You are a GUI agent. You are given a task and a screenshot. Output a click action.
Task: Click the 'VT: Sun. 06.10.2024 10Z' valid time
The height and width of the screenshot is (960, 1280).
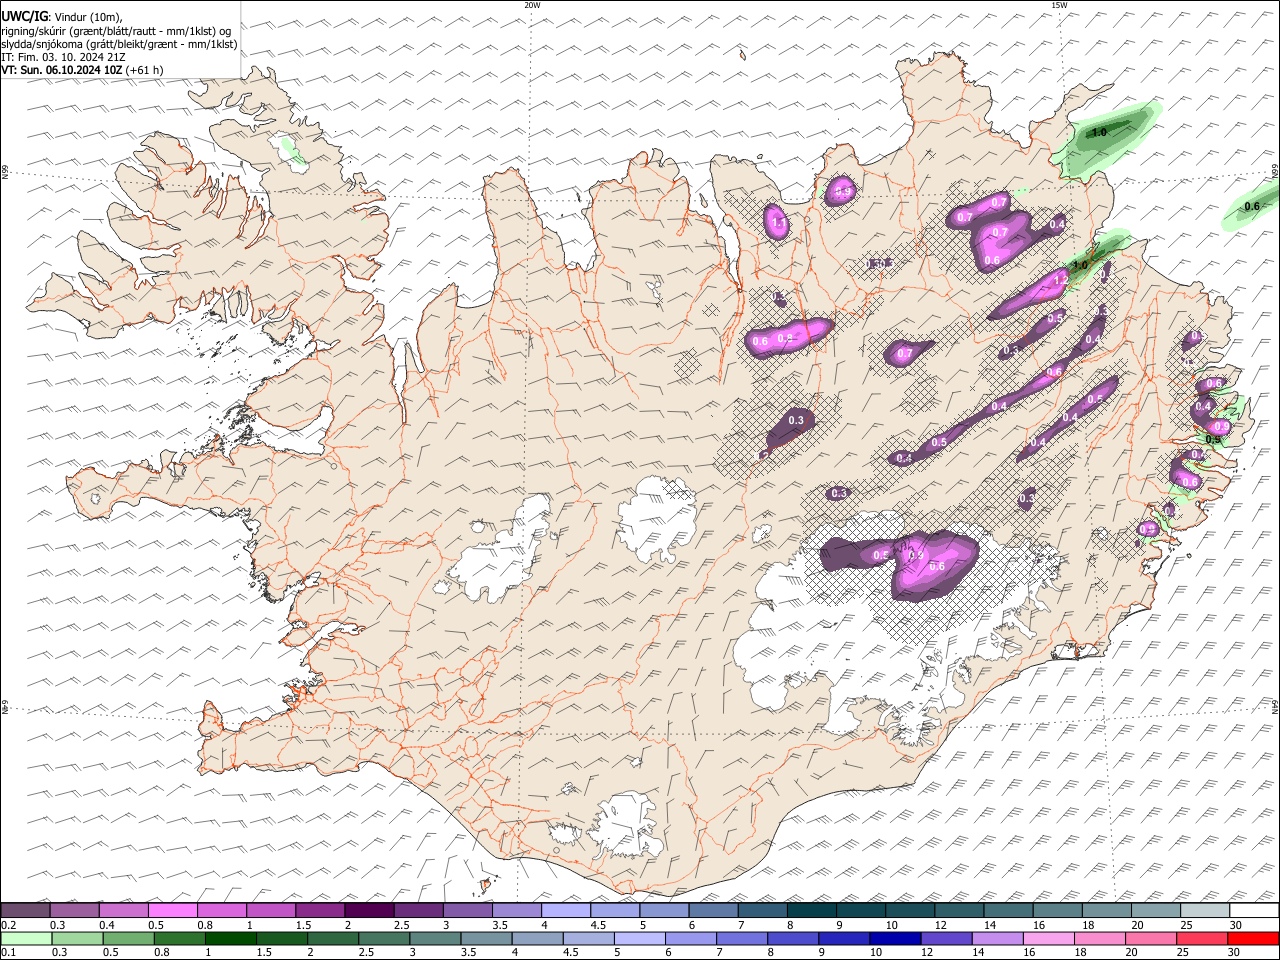tap(62, 70)
